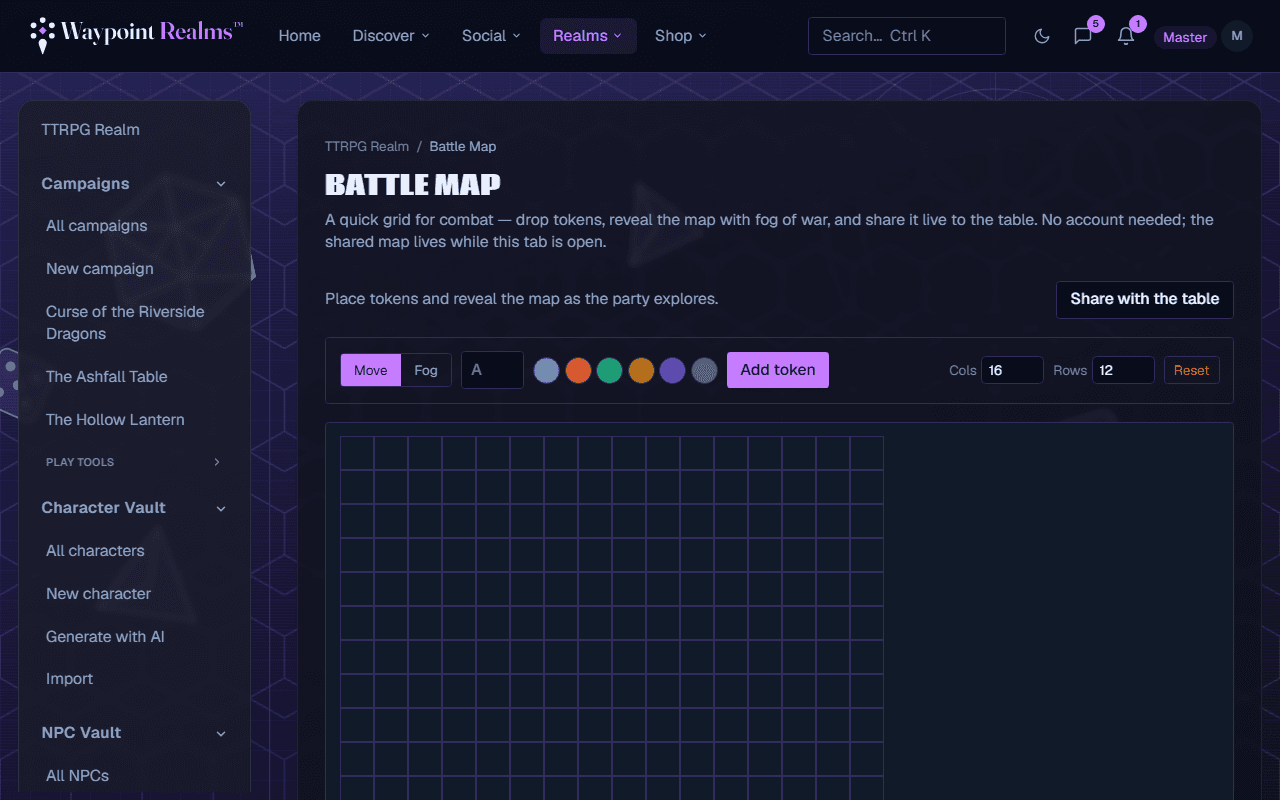Open the chat messages icon
Image resolution: width=1280 pixels, height=800 pixels.
pos(1083,36)
